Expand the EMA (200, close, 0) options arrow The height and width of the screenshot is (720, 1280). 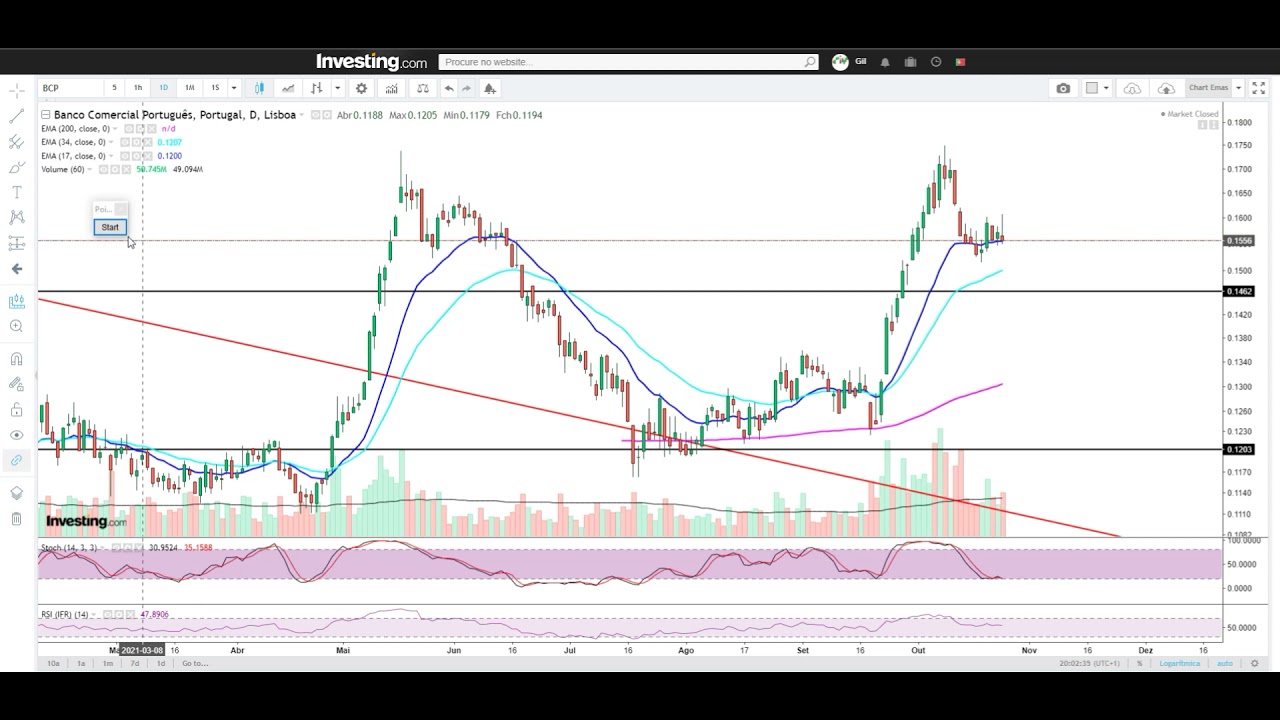tap(115, 129)
